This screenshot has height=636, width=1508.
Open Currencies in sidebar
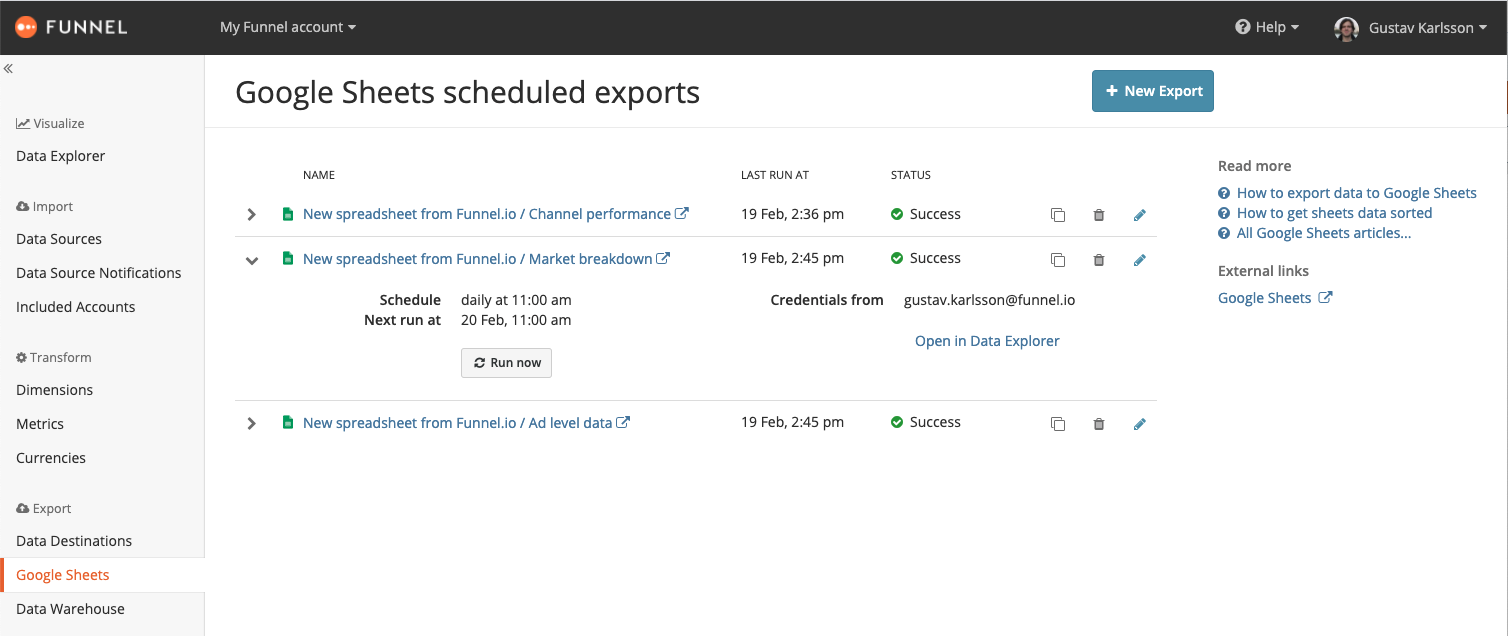51,458
